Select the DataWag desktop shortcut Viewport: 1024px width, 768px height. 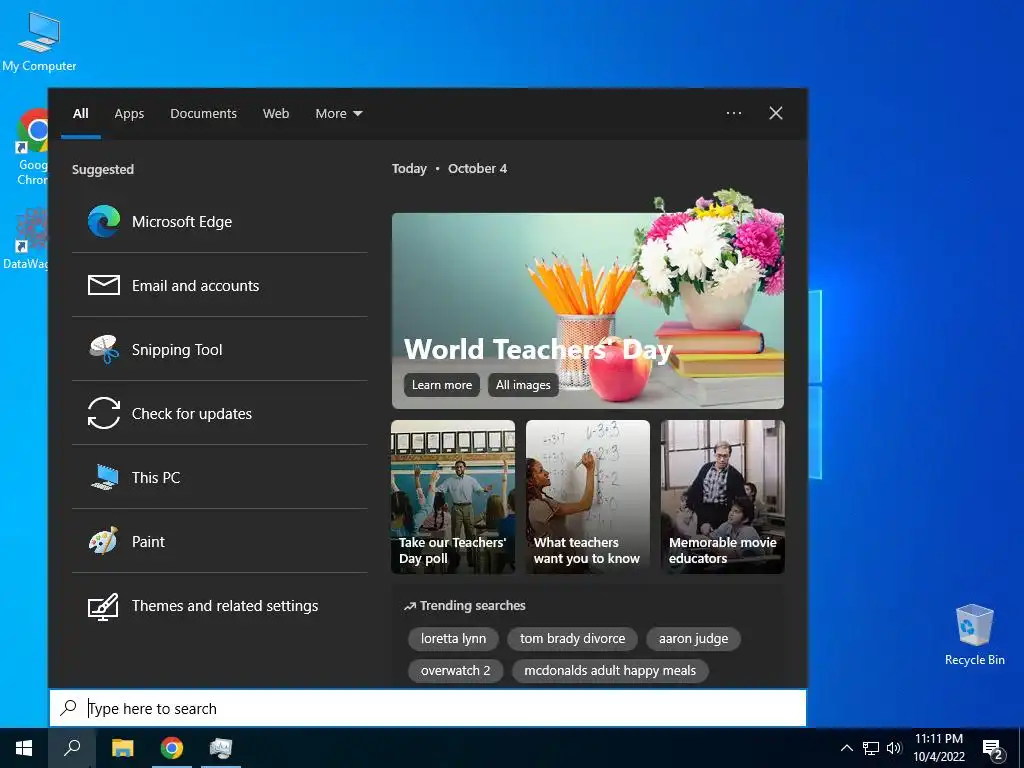26,239
